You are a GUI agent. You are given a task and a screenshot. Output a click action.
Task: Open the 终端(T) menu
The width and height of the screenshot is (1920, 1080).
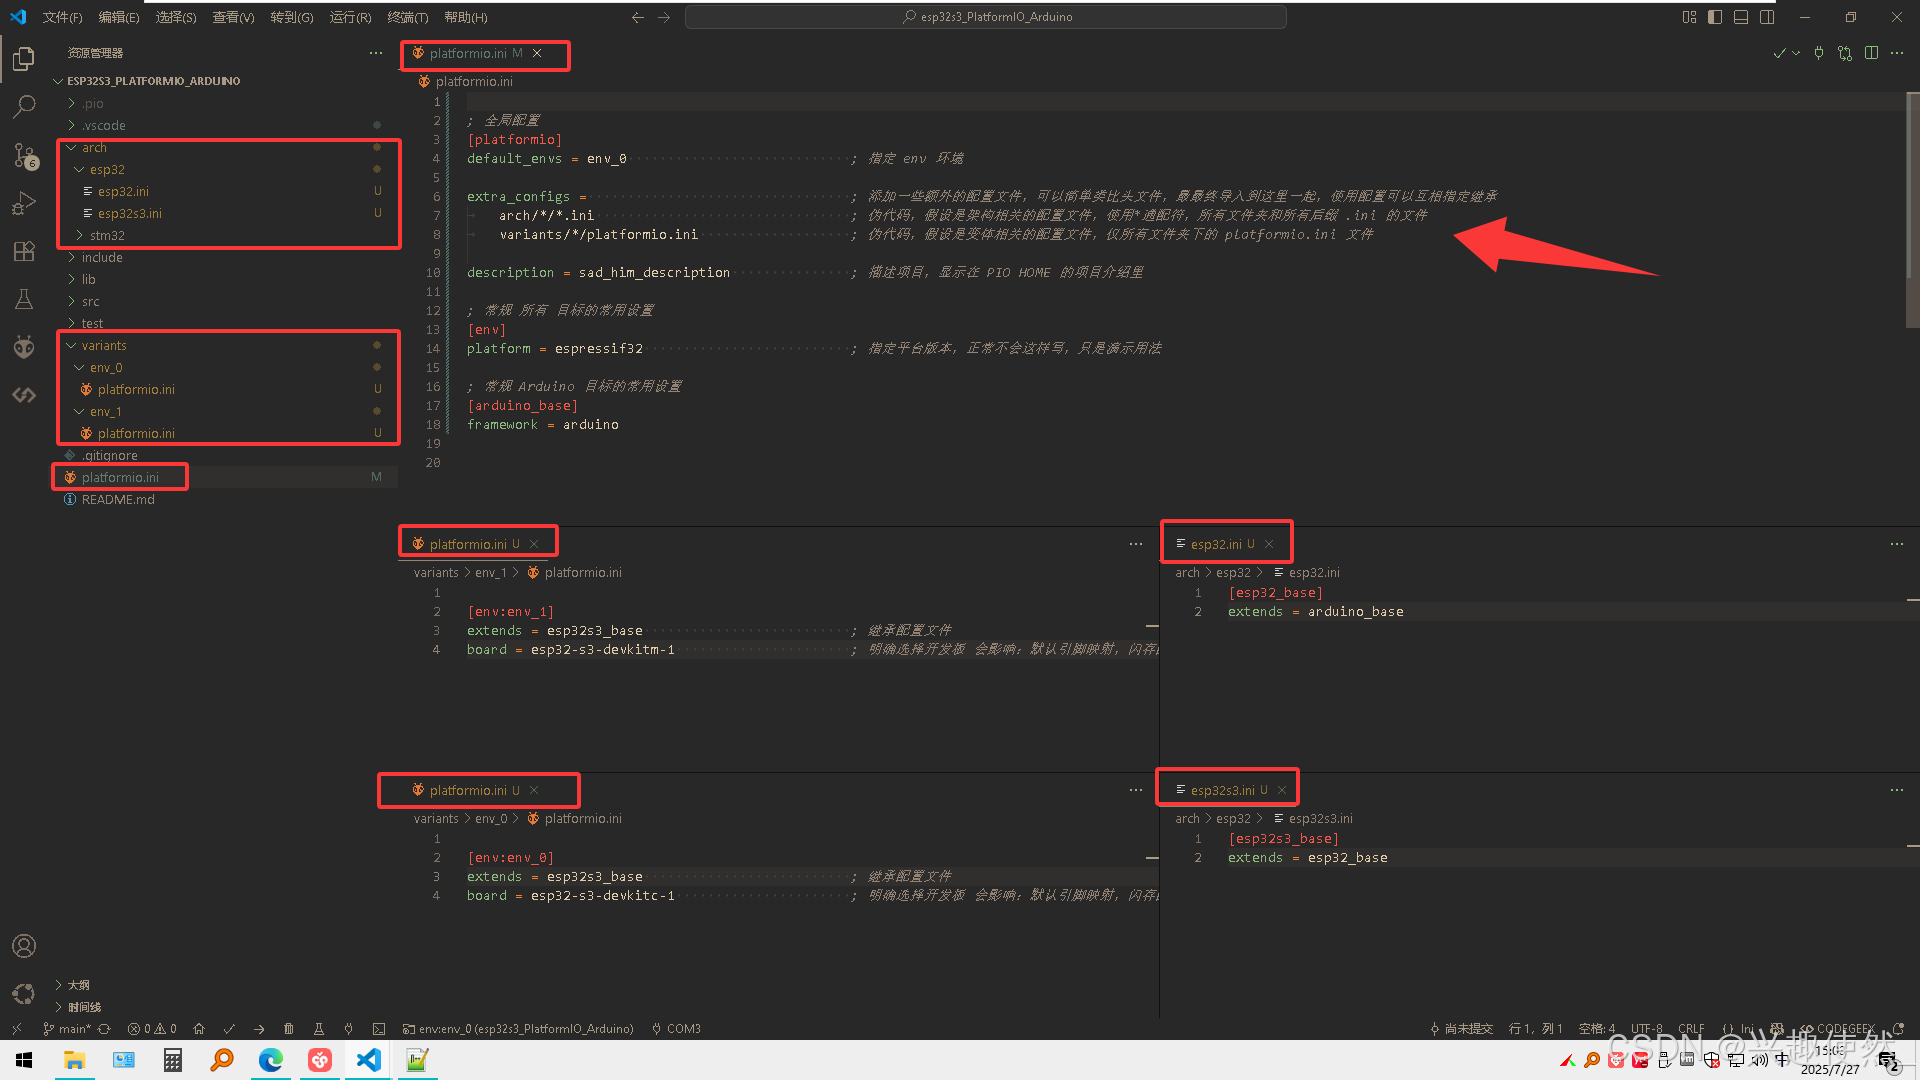(407, 17)
